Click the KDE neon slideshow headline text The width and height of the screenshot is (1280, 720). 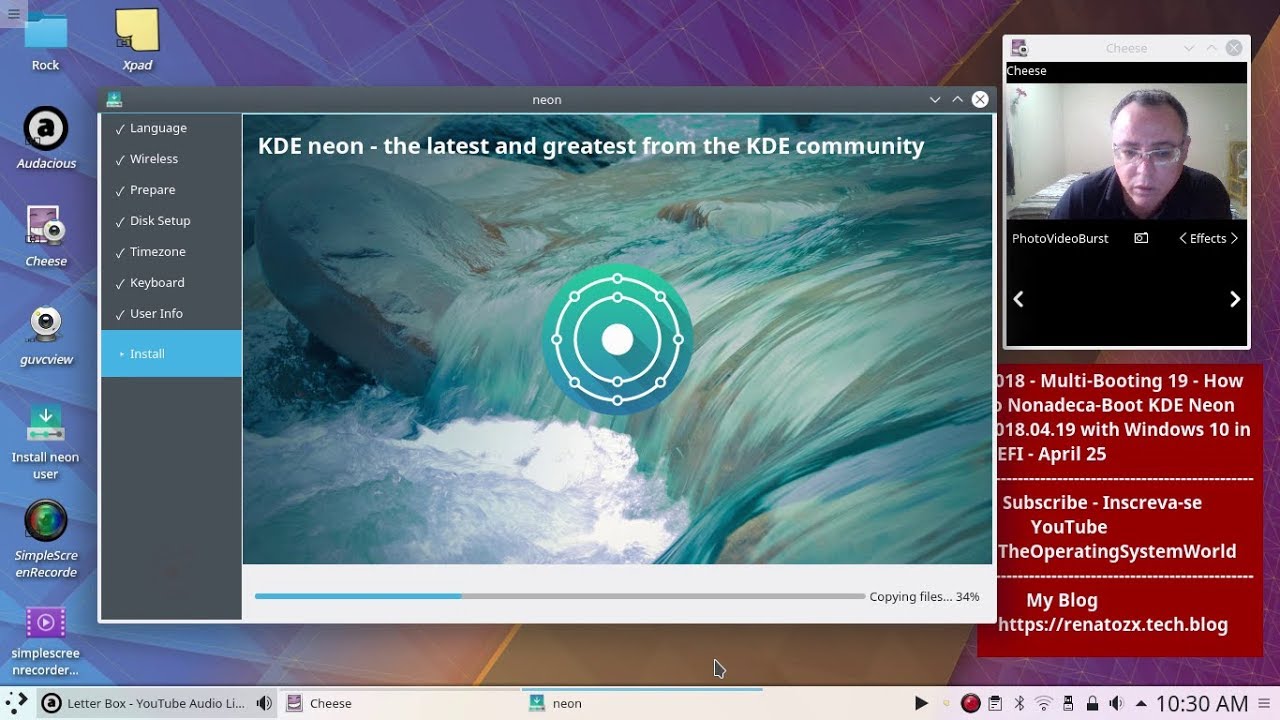click(591, 146)
